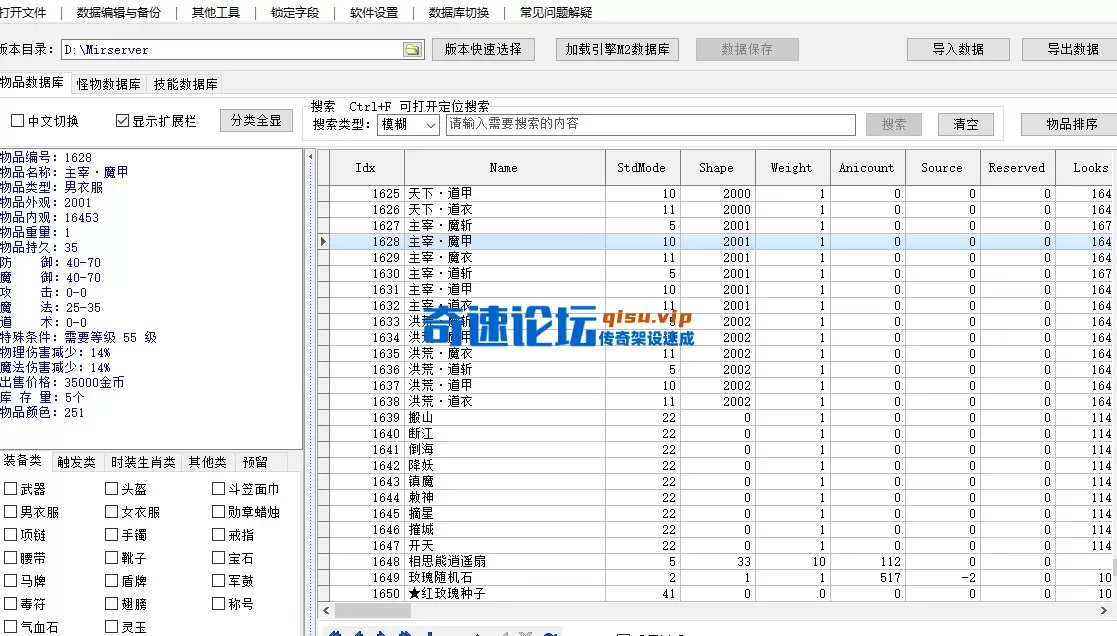Click the last-record navigation arrow icon
Image resolution: width=1117 pixels, height=636 pixels.
pyautogui.click(x=404, y=632)
